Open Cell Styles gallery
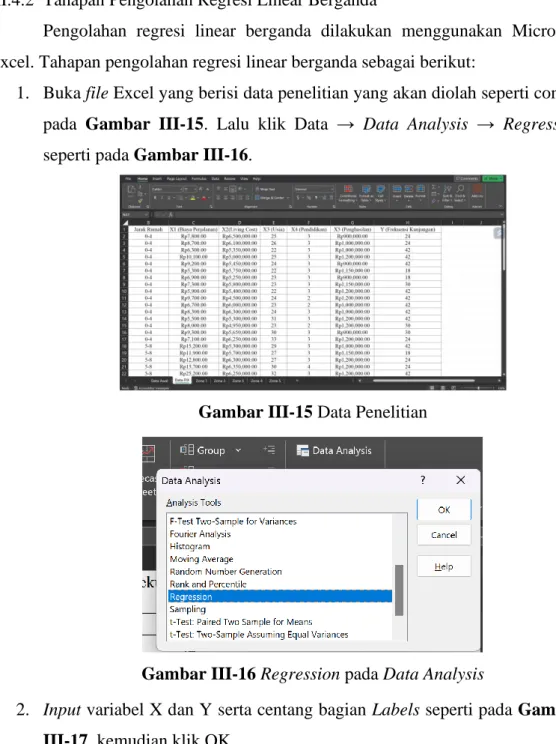556x744 pixels. coord(380,193)
